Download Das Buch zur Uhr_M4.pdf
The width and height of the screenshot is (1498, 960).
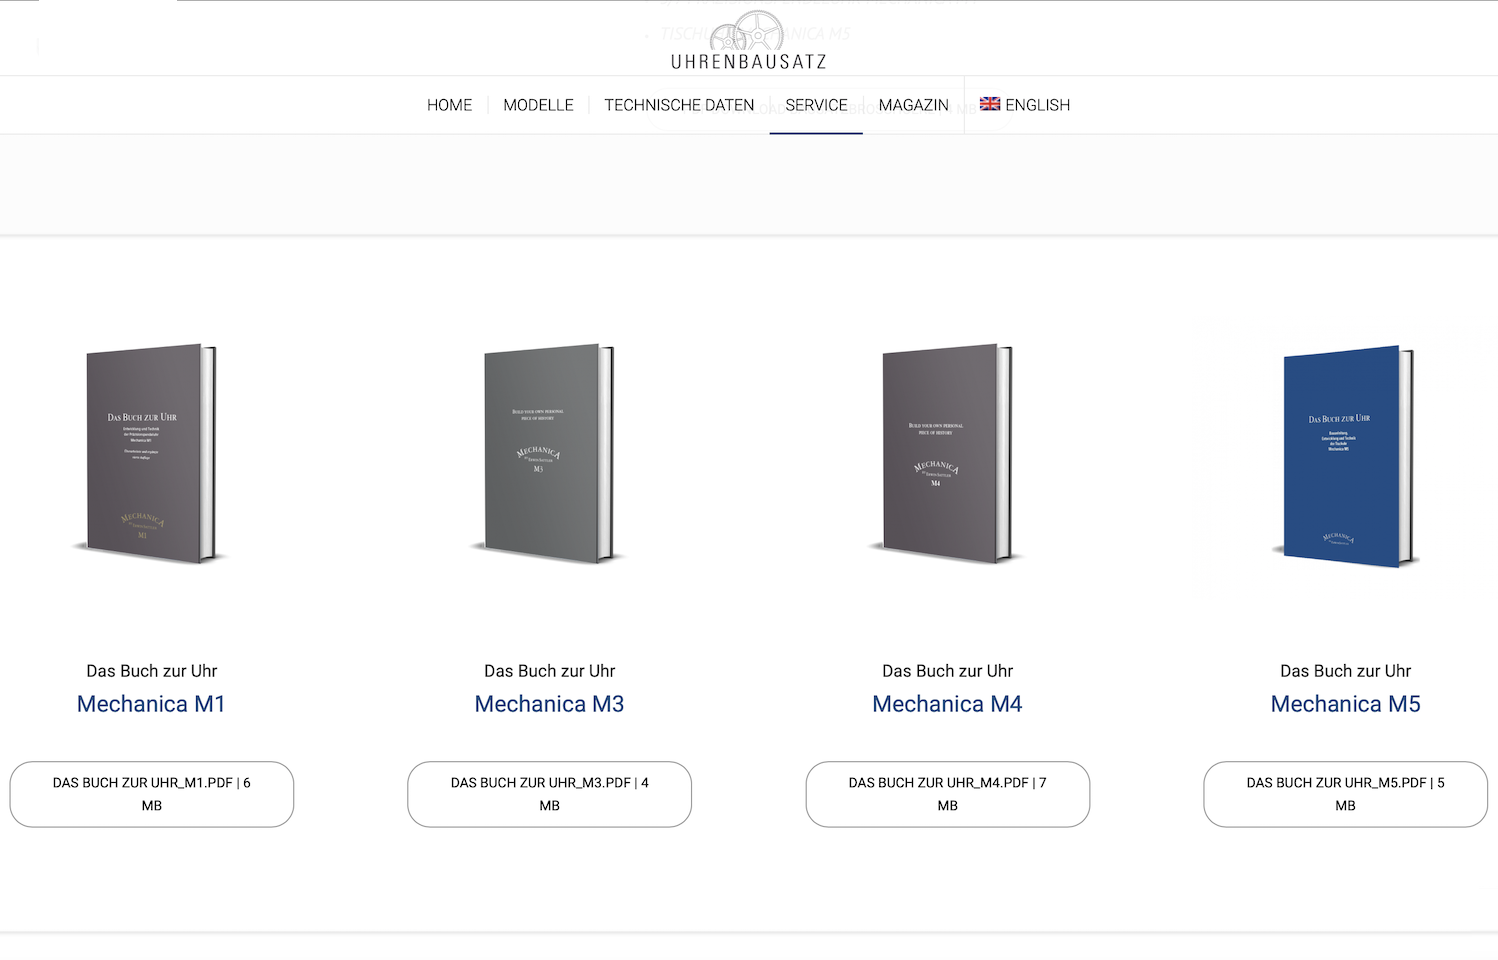coord(948,794)
